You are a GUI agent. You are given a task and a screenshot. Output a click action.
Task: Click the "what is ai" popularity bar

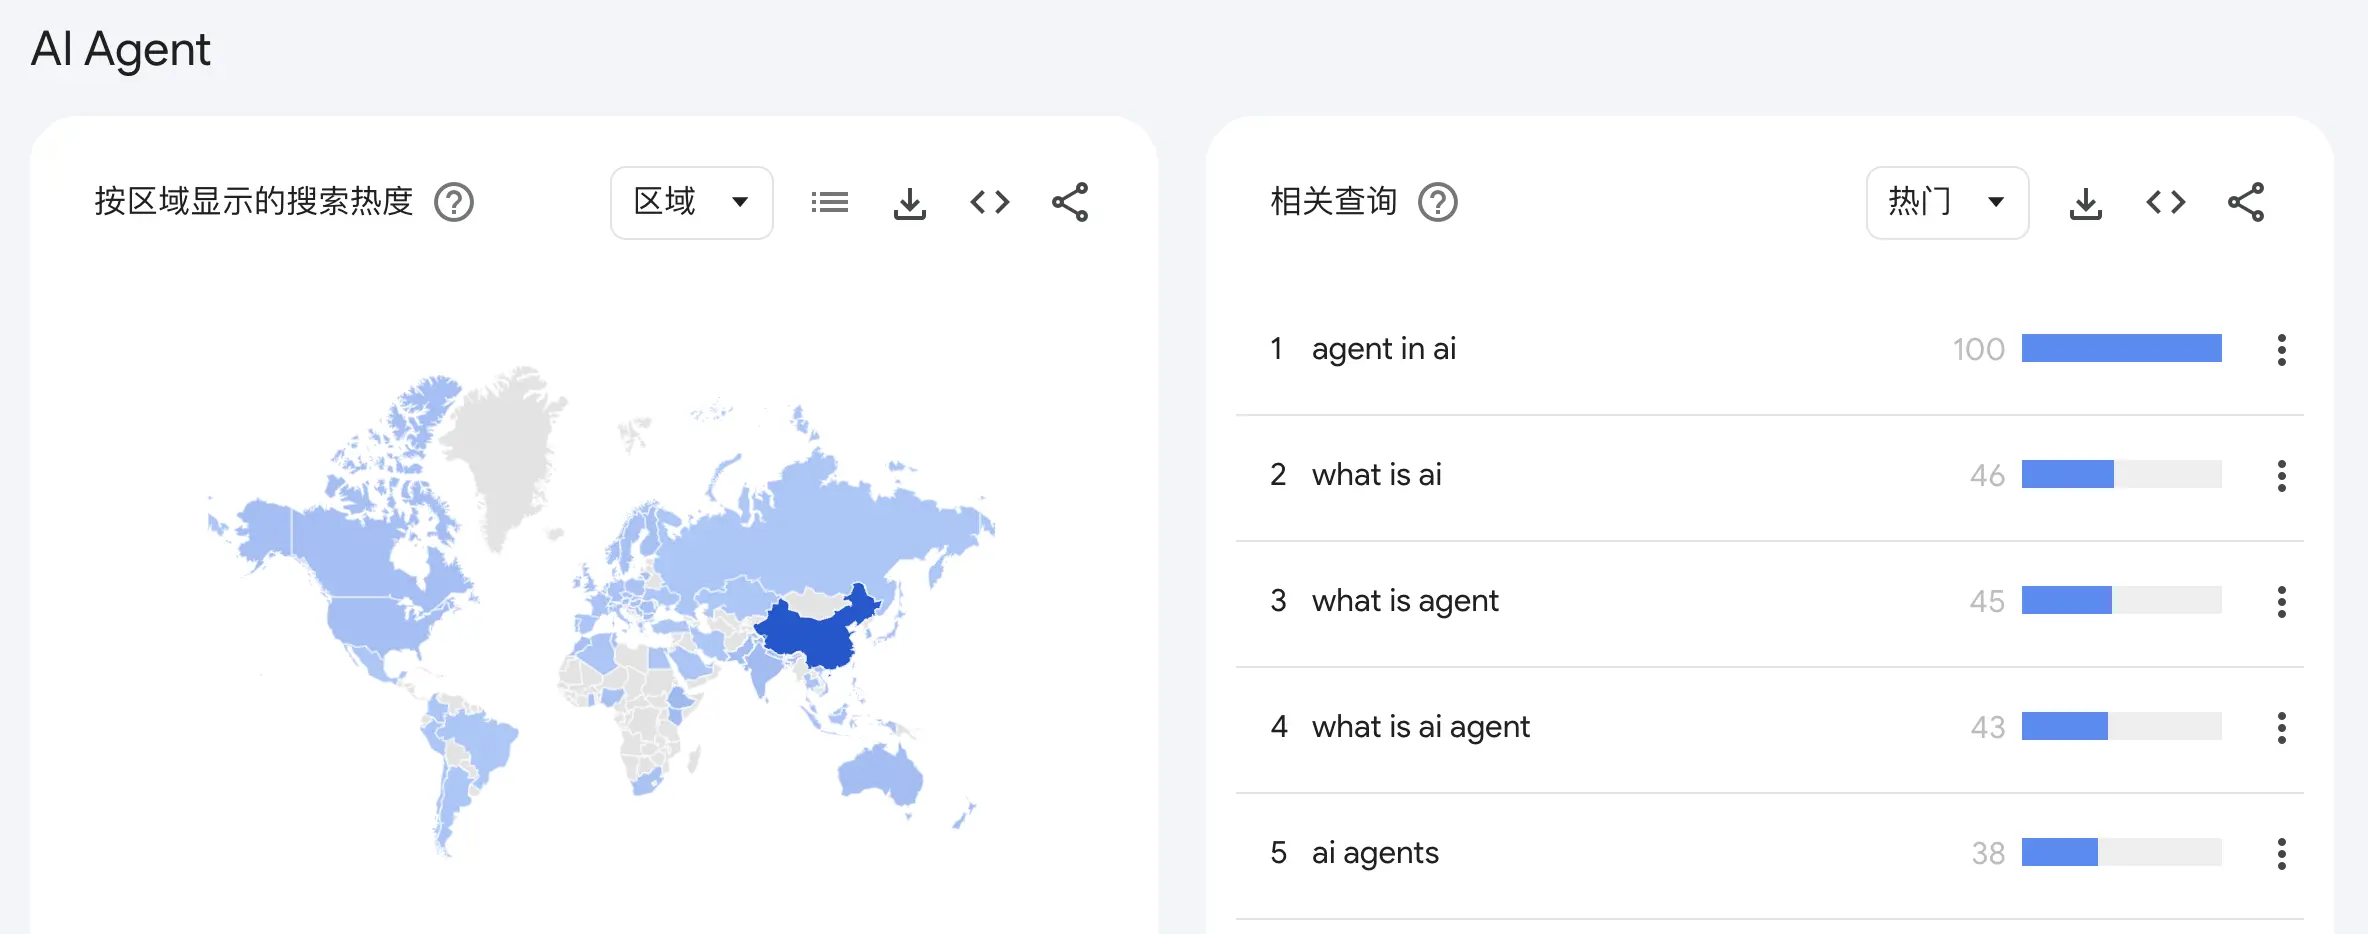[2122, 474]
